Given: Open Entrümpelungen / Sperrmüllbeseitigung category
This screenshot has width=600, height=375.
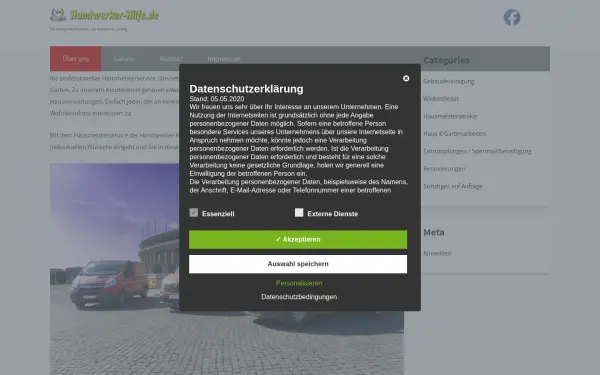Looking at the screenshot, I should point(477,151).
